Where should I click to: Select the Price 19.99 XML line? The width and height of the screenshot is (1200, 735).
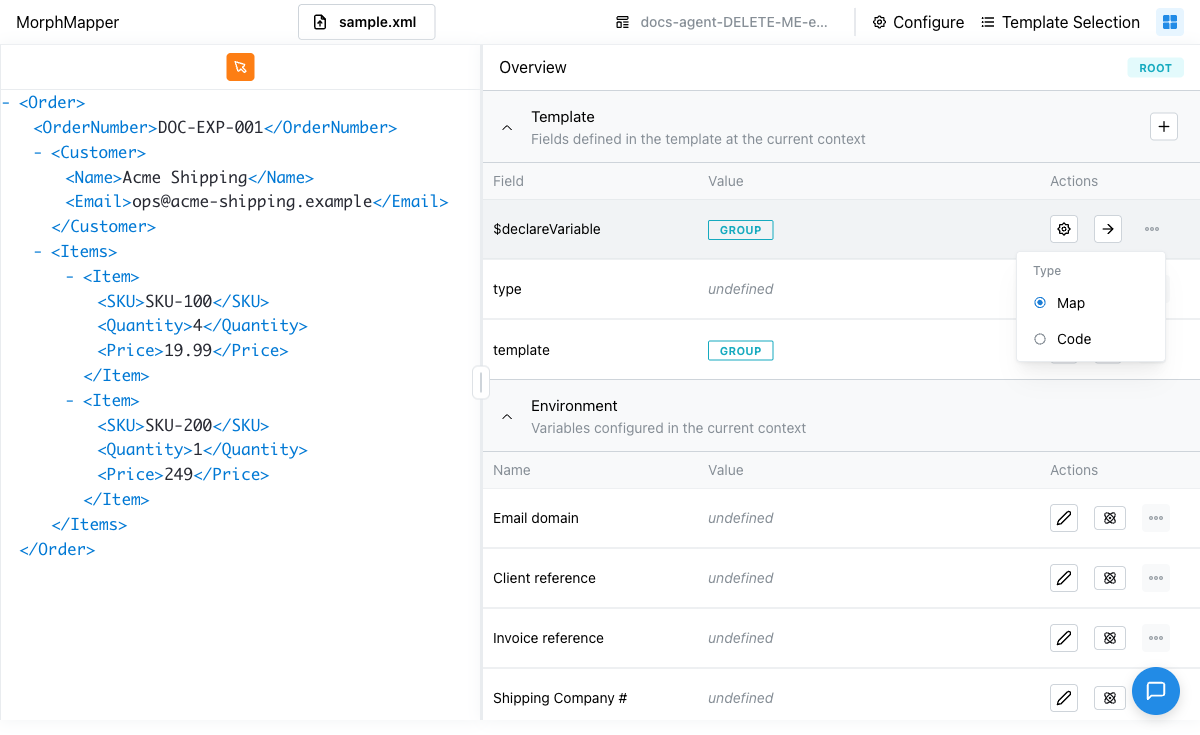pos(193,351)
